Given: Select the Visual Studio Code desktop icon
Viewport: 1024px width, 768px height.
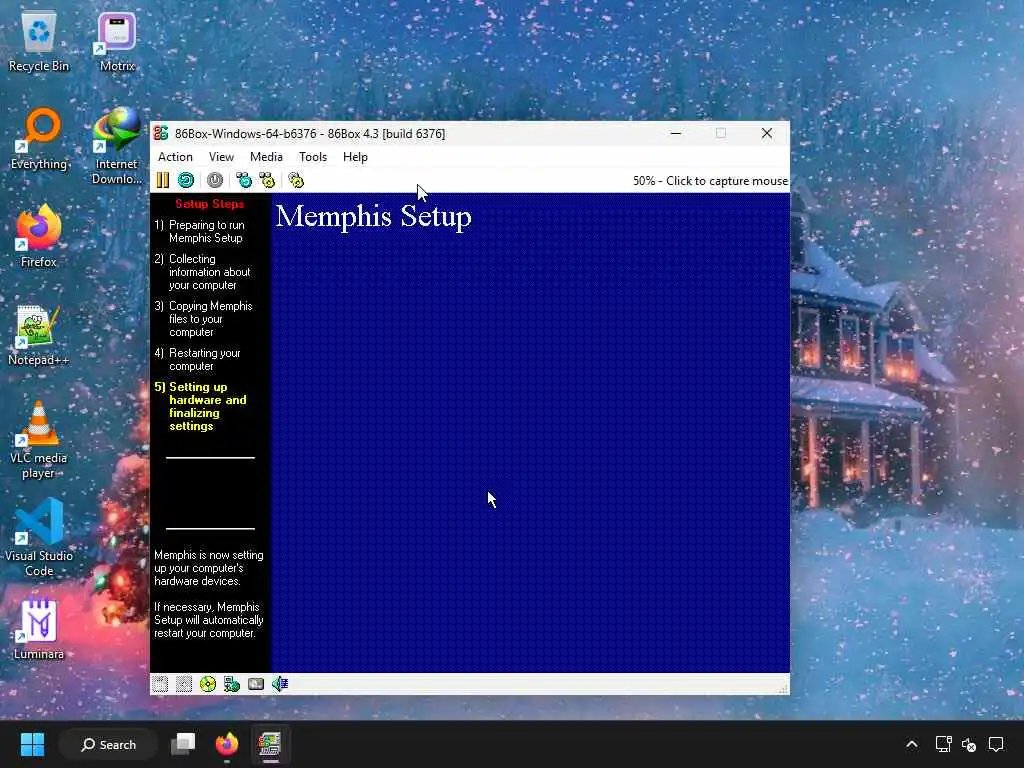Looking at the screenshot, I should tap(39, 538).
